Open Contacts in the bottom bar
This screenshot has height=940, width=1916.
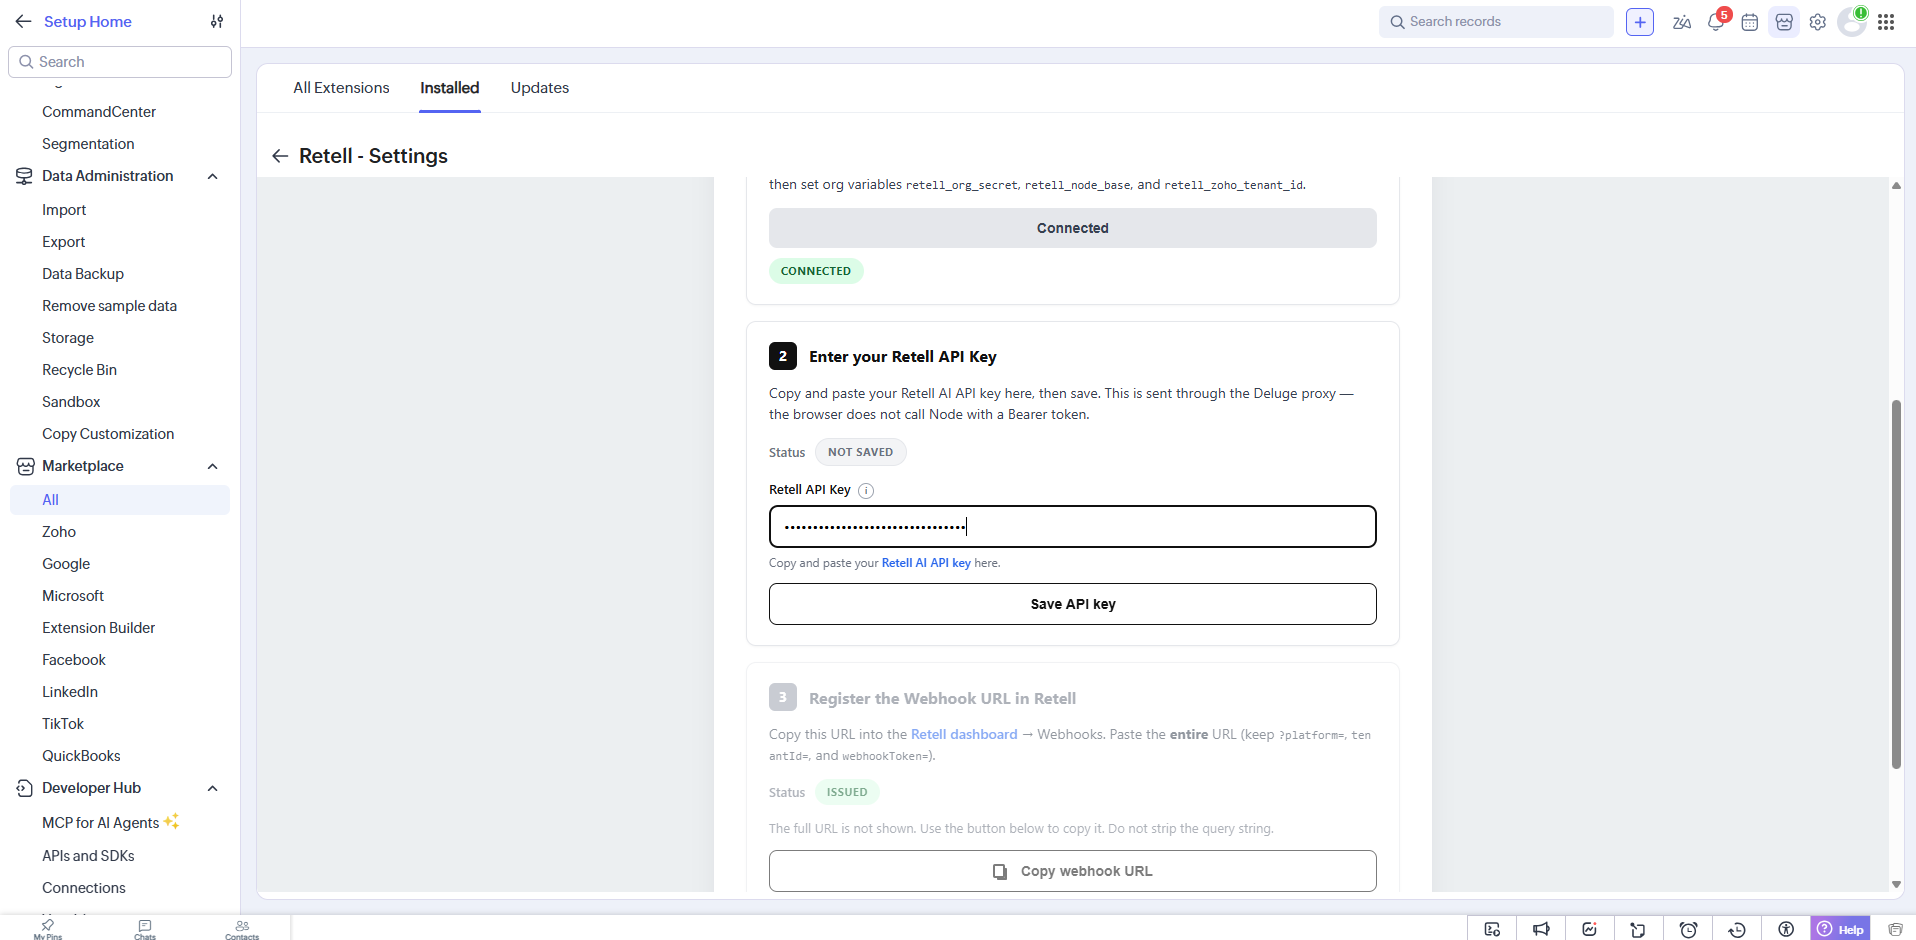click(242, 929)
